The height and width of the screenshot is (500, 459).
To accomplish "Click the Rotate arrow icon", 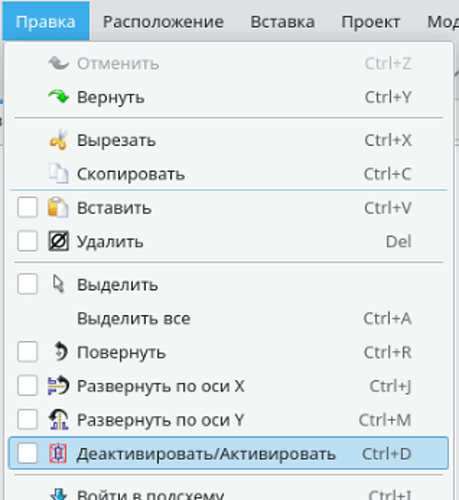I will 60,351.
